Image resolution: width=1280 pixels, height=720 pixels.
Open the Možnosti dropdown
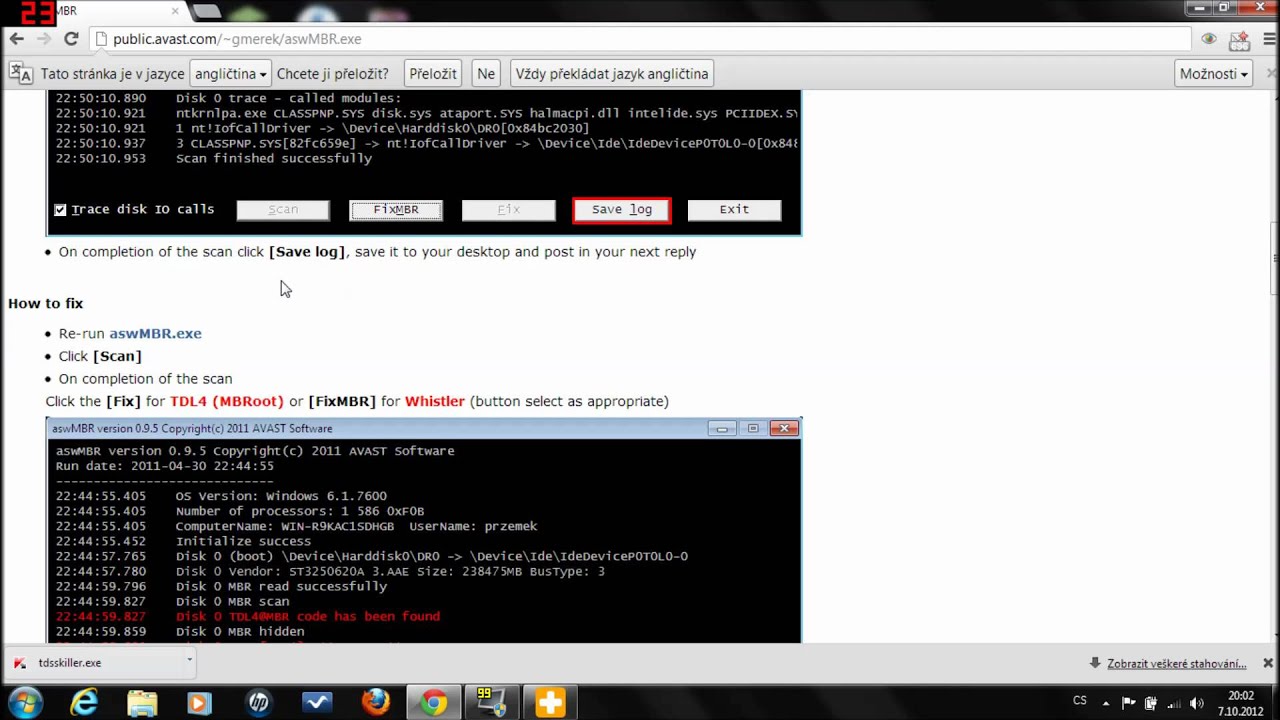coord(1214,74)
